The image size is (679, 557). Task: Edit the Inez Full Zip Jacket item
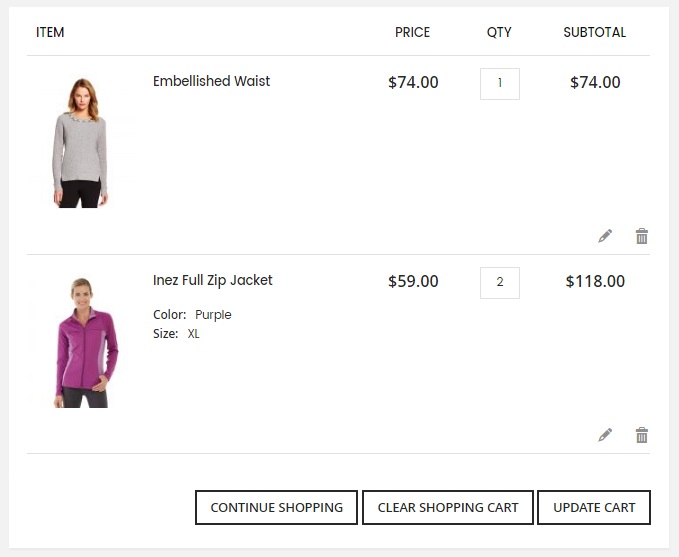click(605, 435)
